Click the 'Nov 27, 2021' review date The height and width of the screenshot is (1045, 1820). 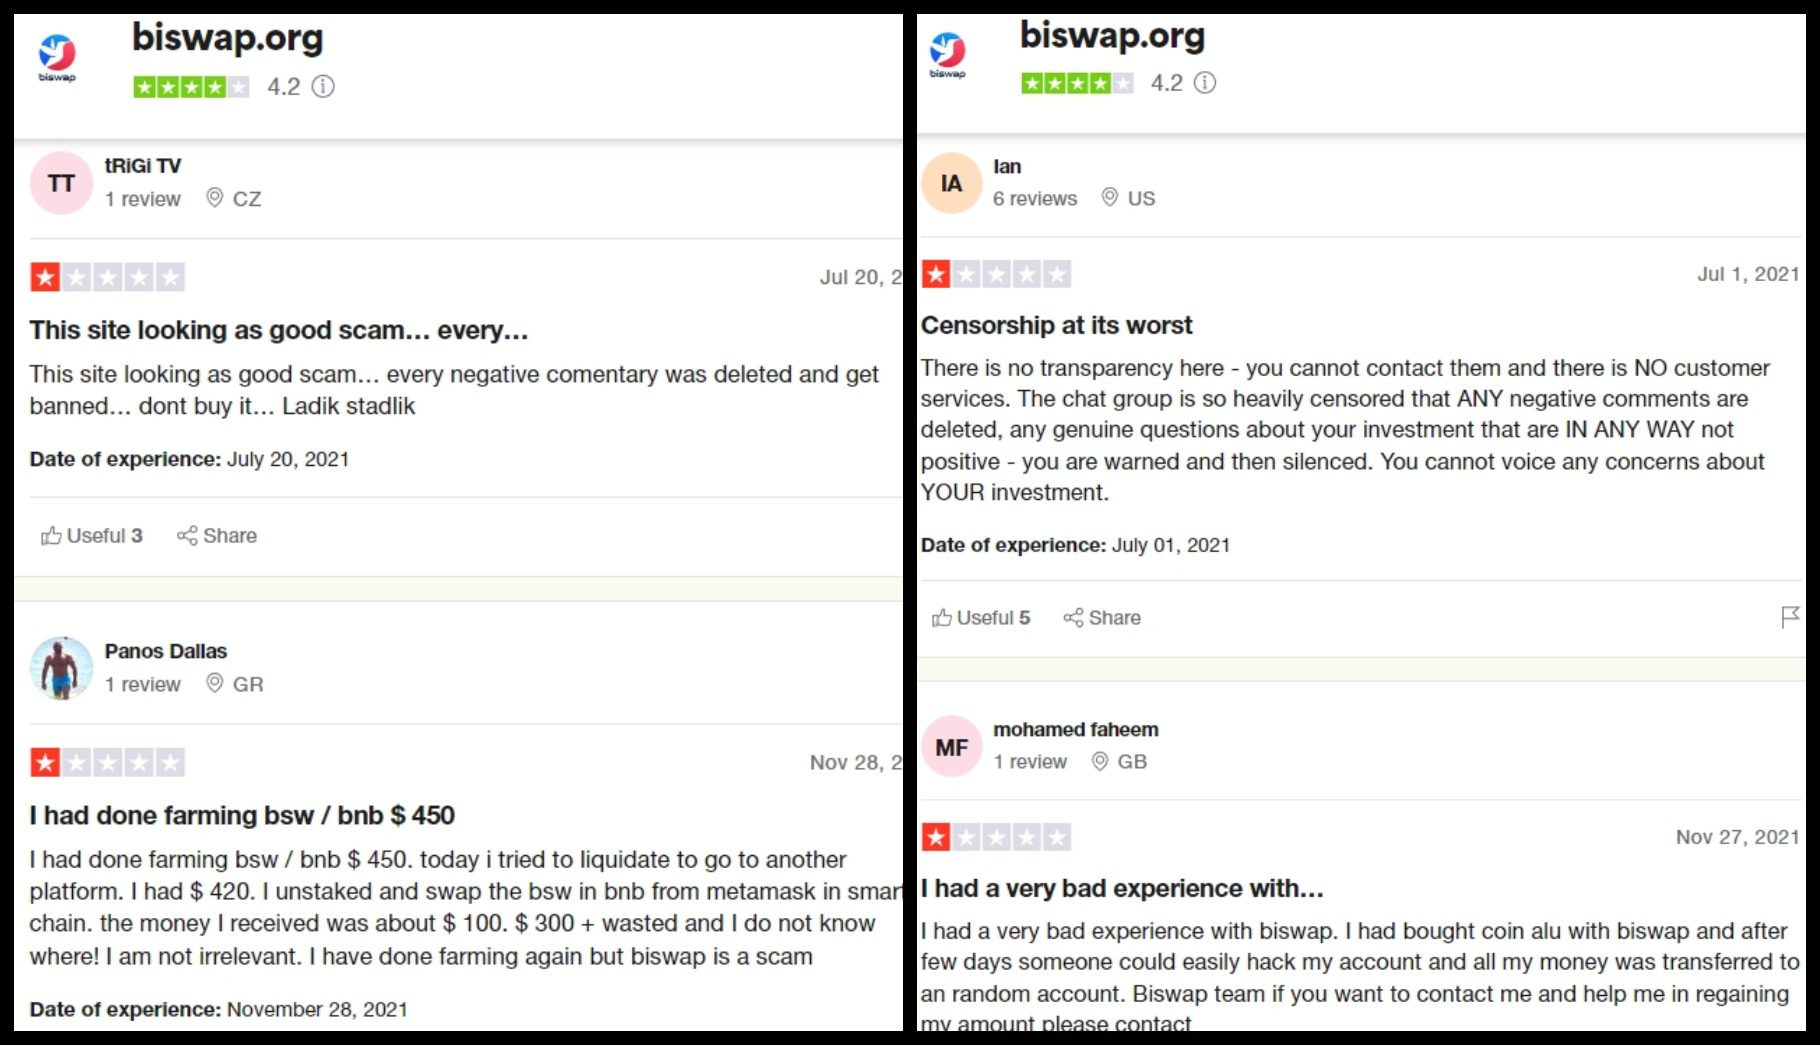tap(1738, 837)
